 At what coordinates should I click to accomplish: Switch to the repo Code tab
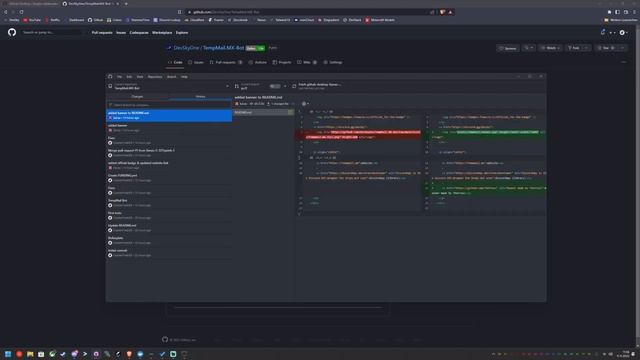tap(175, 62)
